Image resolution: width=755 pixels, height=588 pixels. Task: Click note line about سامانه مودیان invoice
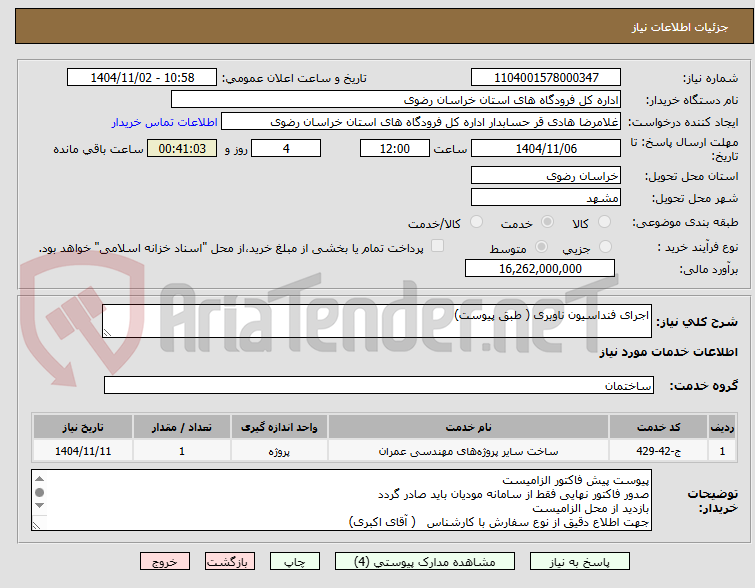[514, 495]
